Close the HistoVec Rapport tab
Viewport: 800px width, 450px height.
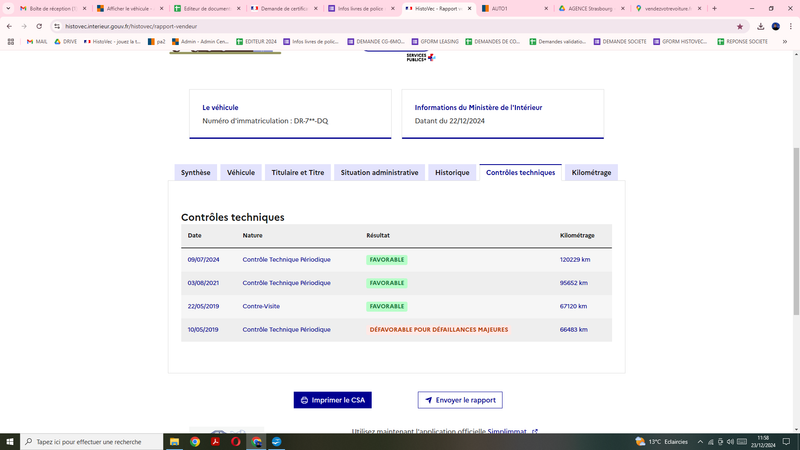469,9
